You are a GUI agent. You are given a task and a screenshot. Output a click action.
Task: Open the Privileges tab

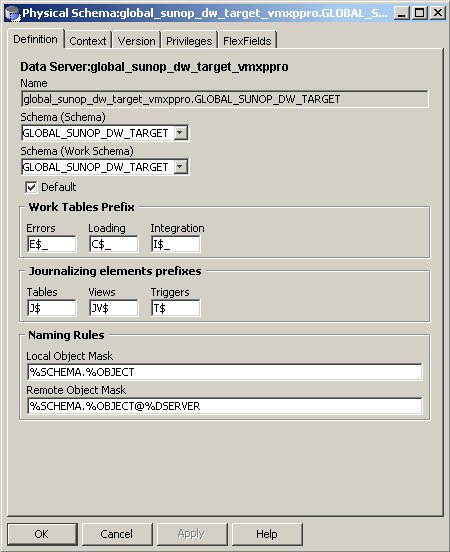pyautogui.click(x=189, y=41)
